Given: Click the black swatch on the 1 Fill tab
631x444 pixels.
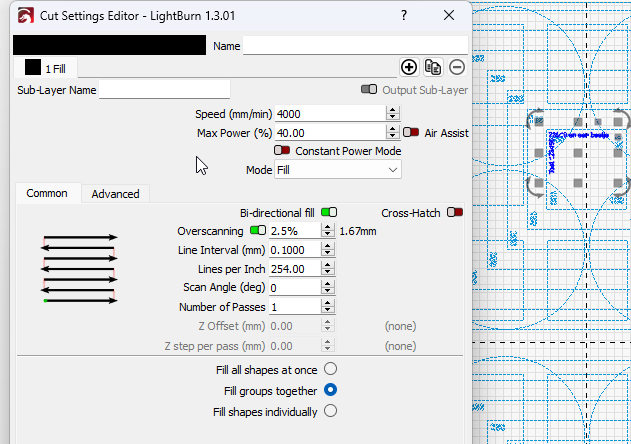Looking at the screenshot, I should 33,67.
